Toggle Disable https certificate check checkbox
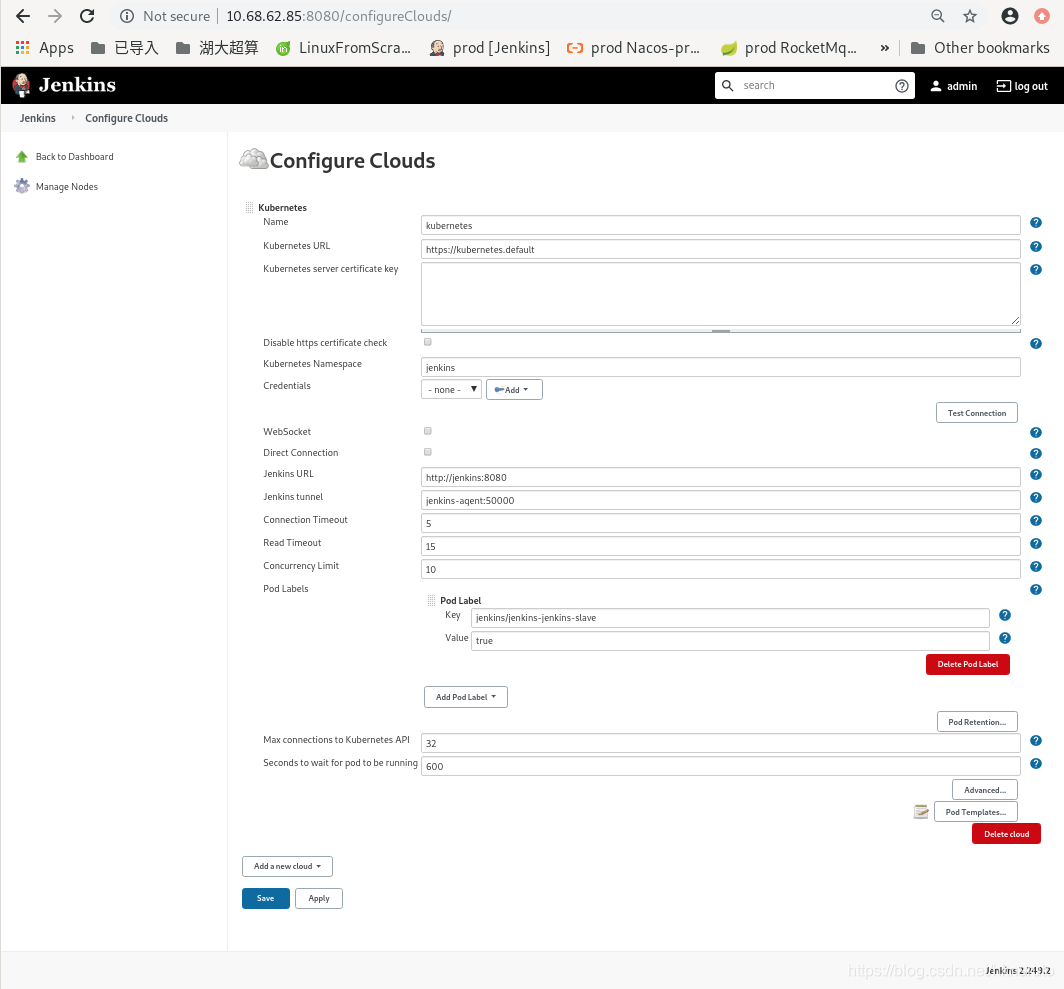Viewport: 1064px width, 989px height. tap(428, 342)
